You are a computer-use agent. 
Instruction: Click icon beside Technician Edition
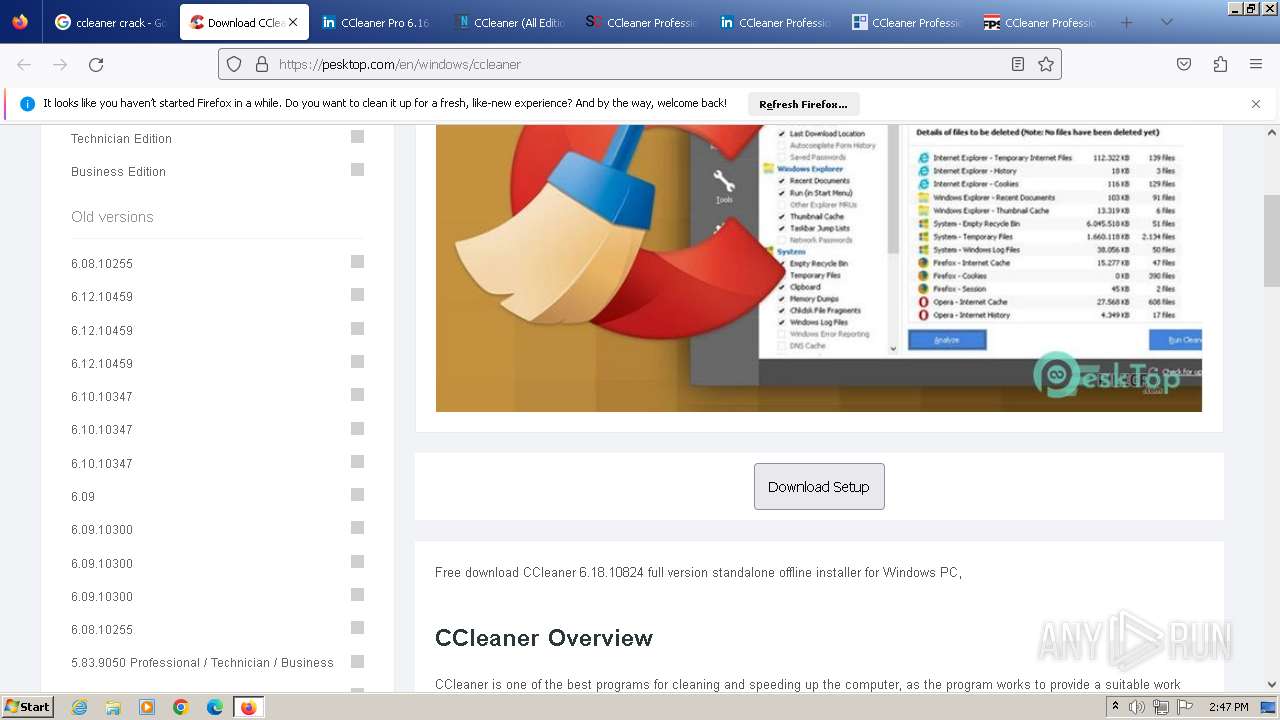click(x=357, y=137)
